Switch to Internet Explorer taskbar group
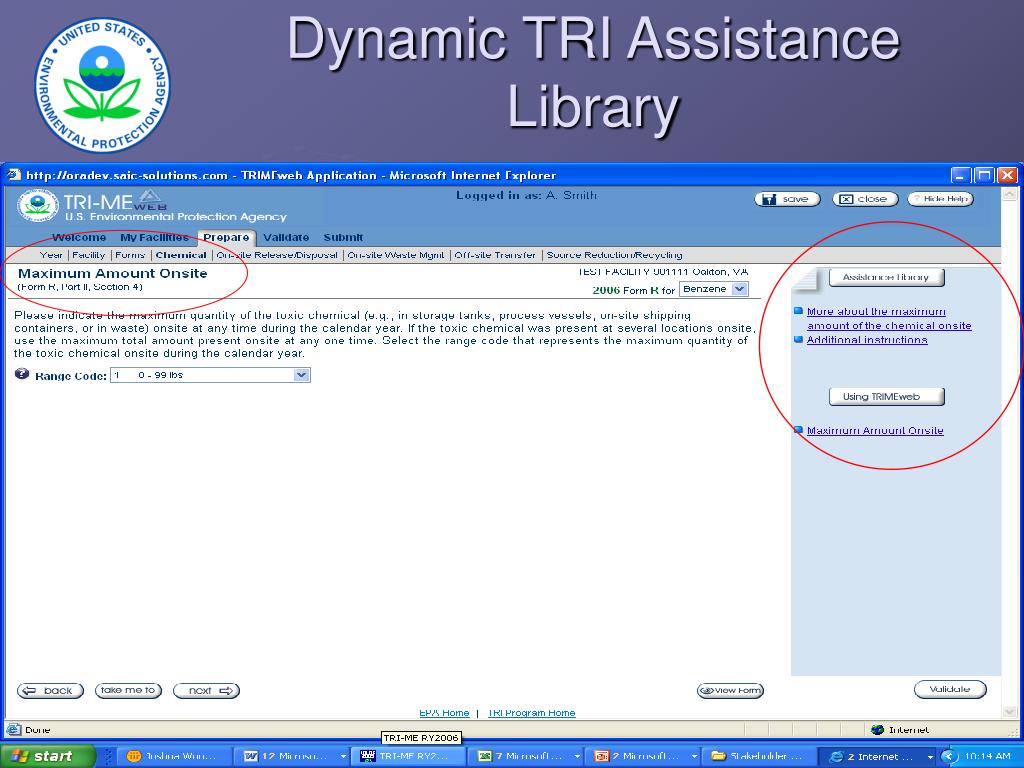 coord(878,756)
